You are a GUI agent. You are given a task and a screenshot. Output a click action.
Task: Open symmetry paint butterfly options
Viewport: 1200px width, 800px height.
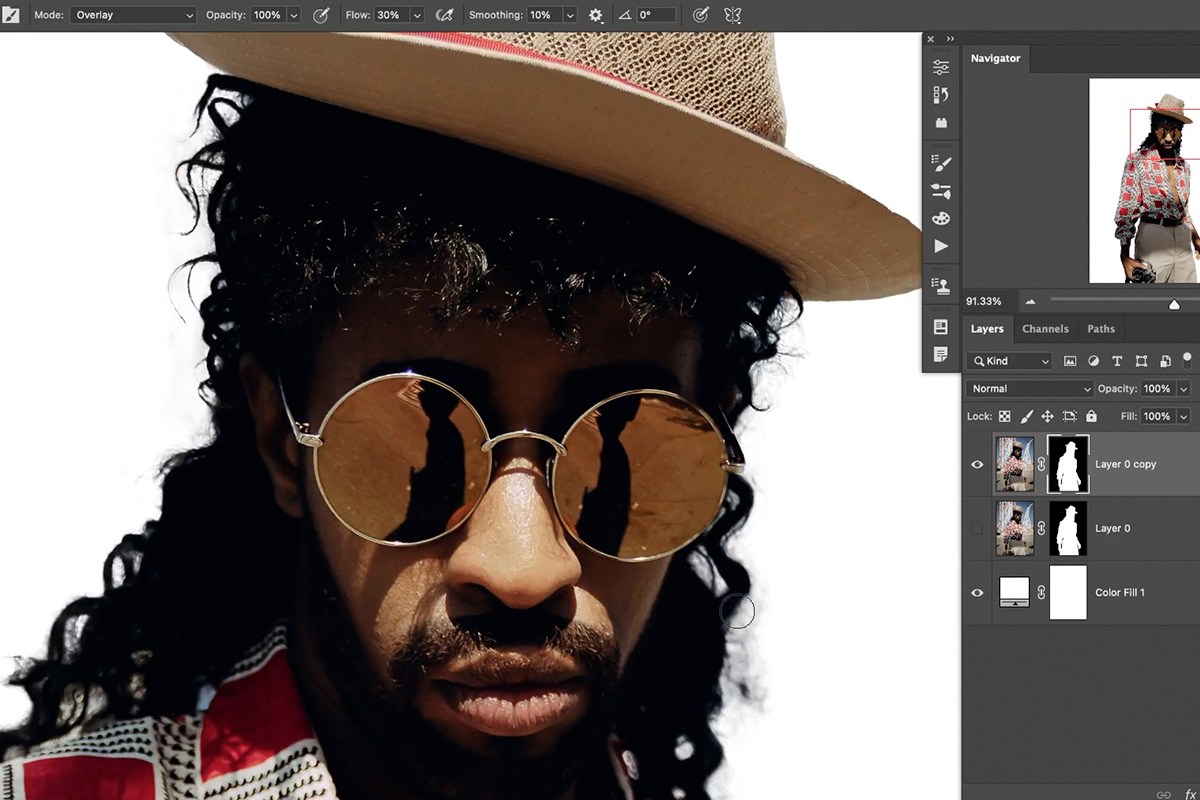tap(733, 16)
